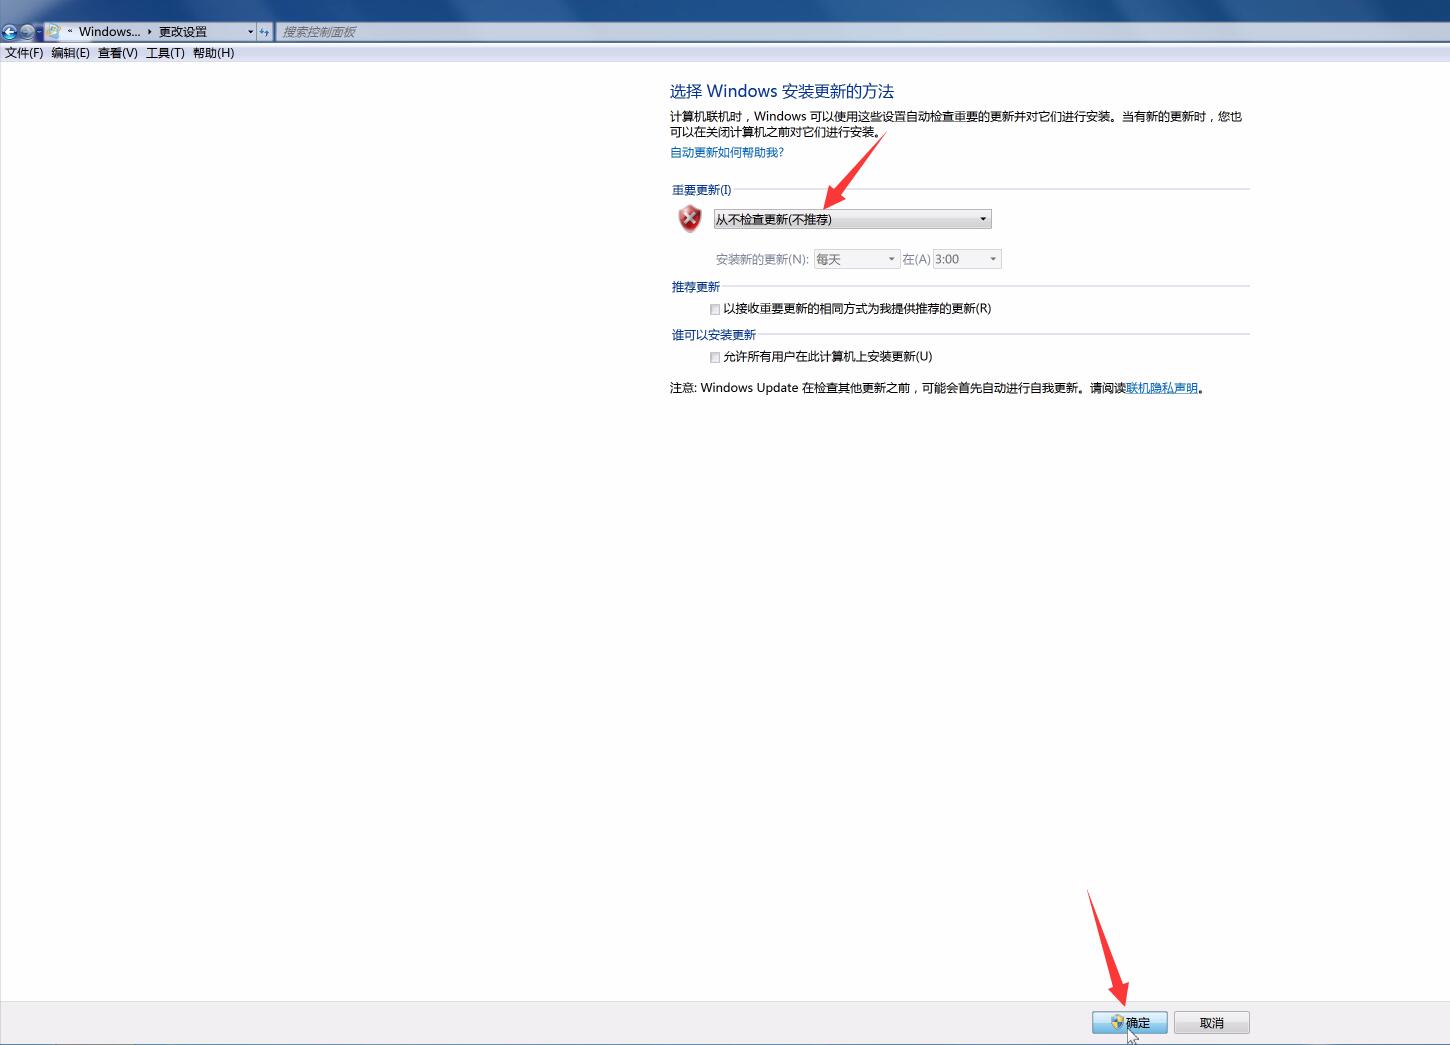Open the 3:00 install-time dropdown
Viewport: 1450px width, 1045px height.
pyautogui.click(x=967, y=259)
